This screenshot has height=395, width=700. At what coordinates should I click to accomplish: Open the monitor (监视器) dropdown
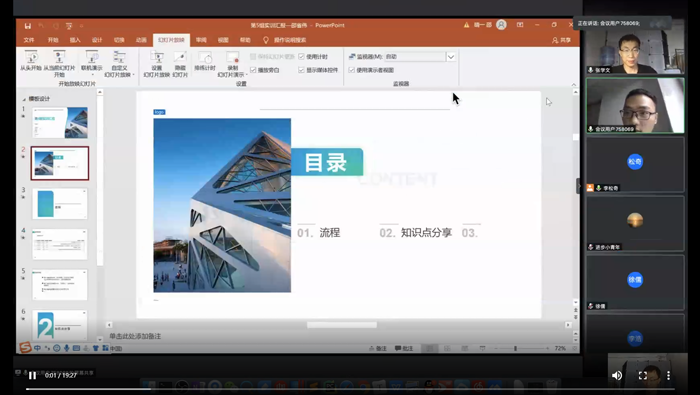(451, 57)
